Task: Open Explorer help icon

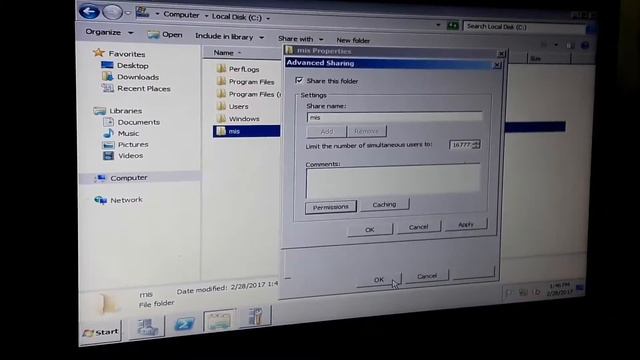Action: [x=585, y=45]
